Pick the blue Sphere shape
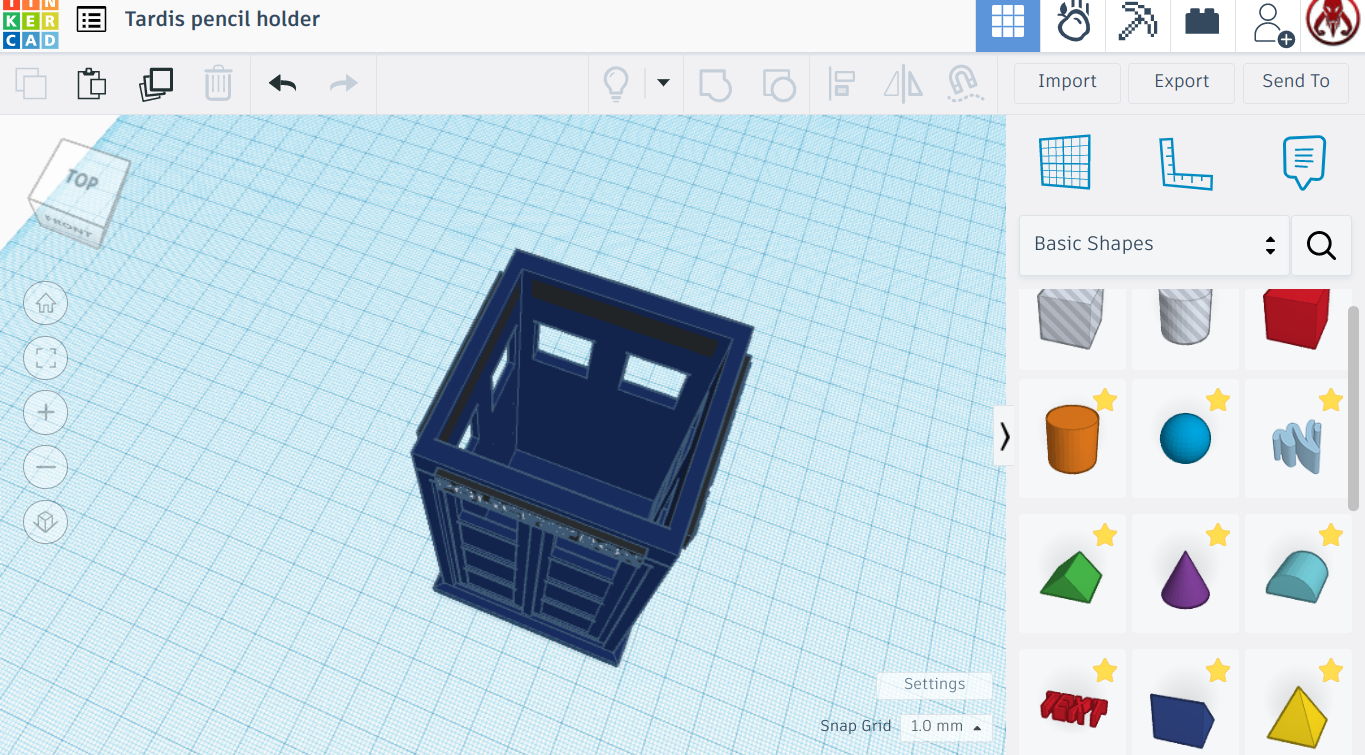Image resolution: width=1365 pixels, height=755 pixels. pyautogui.click(x=1185, y=439)
